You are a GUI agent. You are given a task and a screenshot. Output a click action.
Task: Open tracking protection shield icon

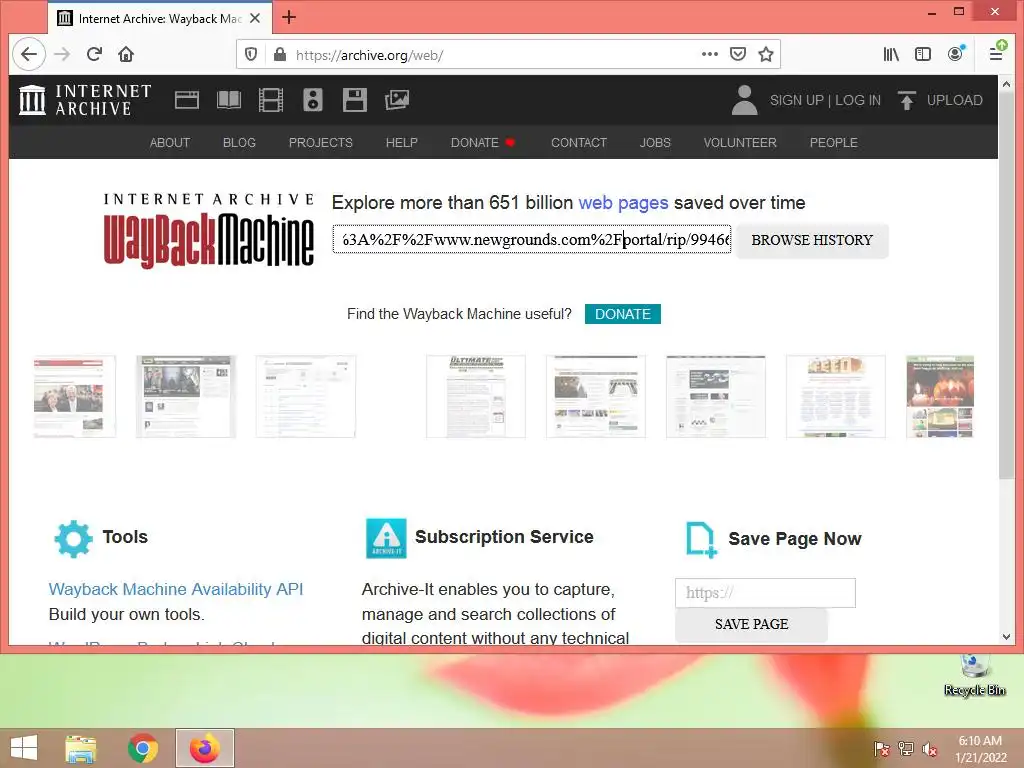coord(251,55)
